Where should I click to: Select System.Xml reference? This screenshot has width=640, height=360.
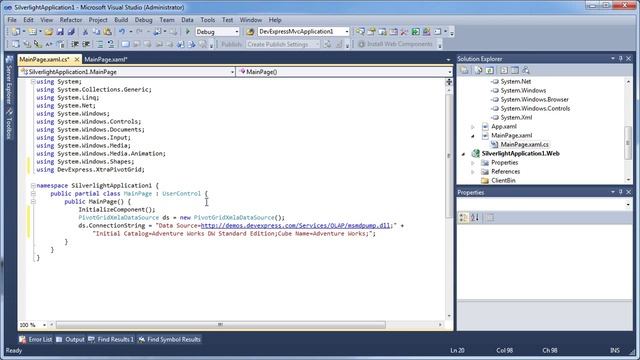tap(516, 118)
